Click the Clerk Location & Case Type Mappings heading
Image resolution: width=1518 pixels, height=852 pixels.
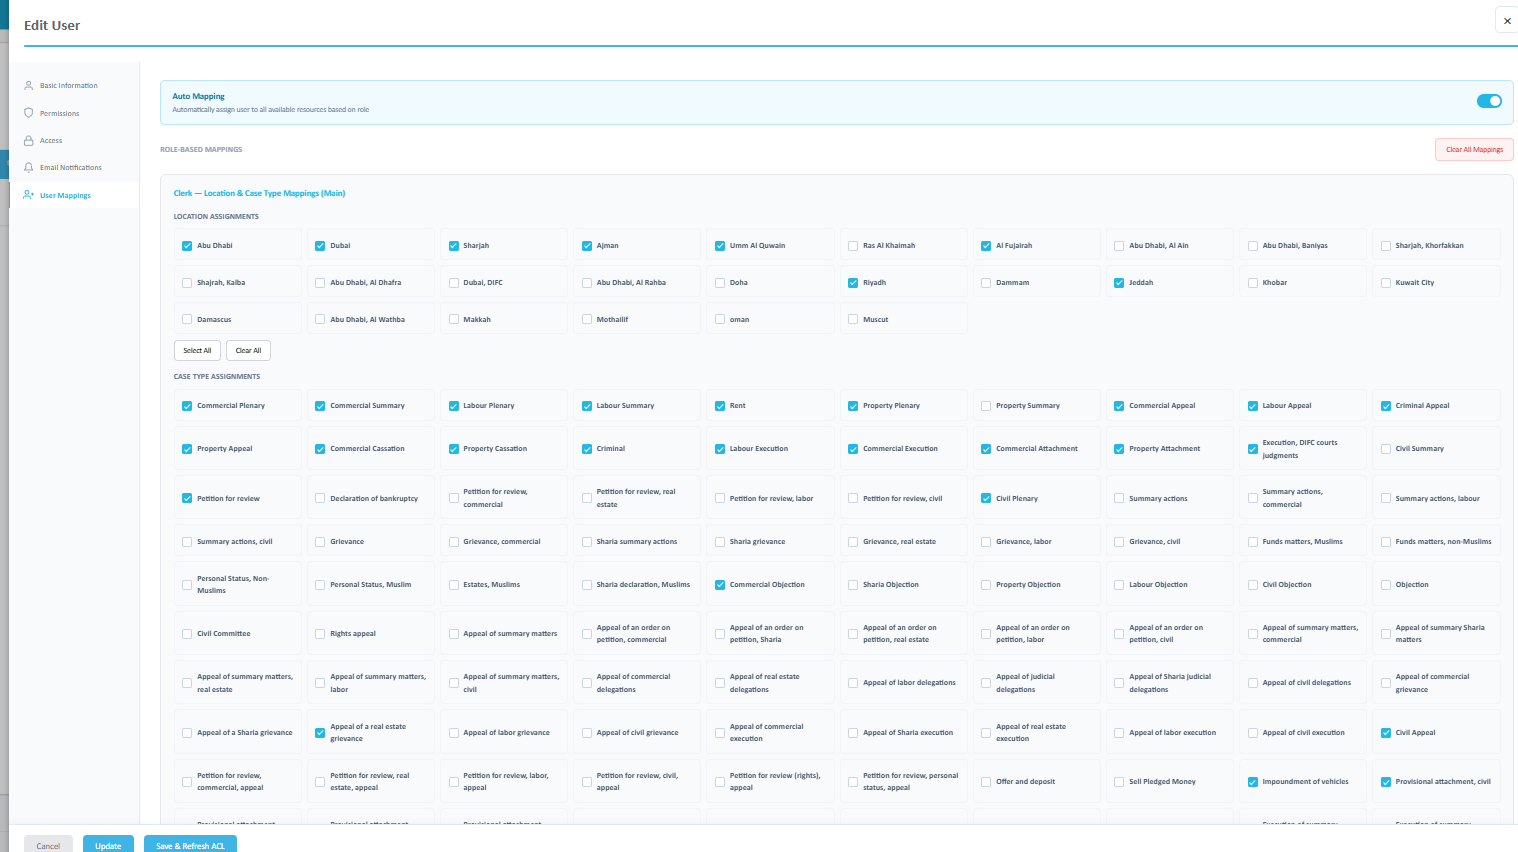[x=259, y=193]
